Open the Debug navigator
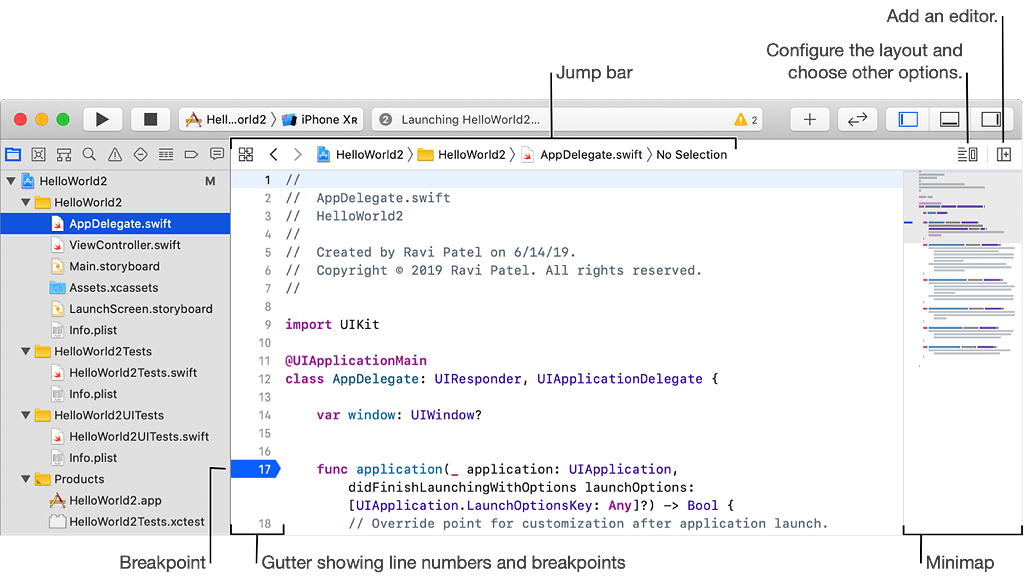The image size is (1024, 578). (x=166, y=155)
